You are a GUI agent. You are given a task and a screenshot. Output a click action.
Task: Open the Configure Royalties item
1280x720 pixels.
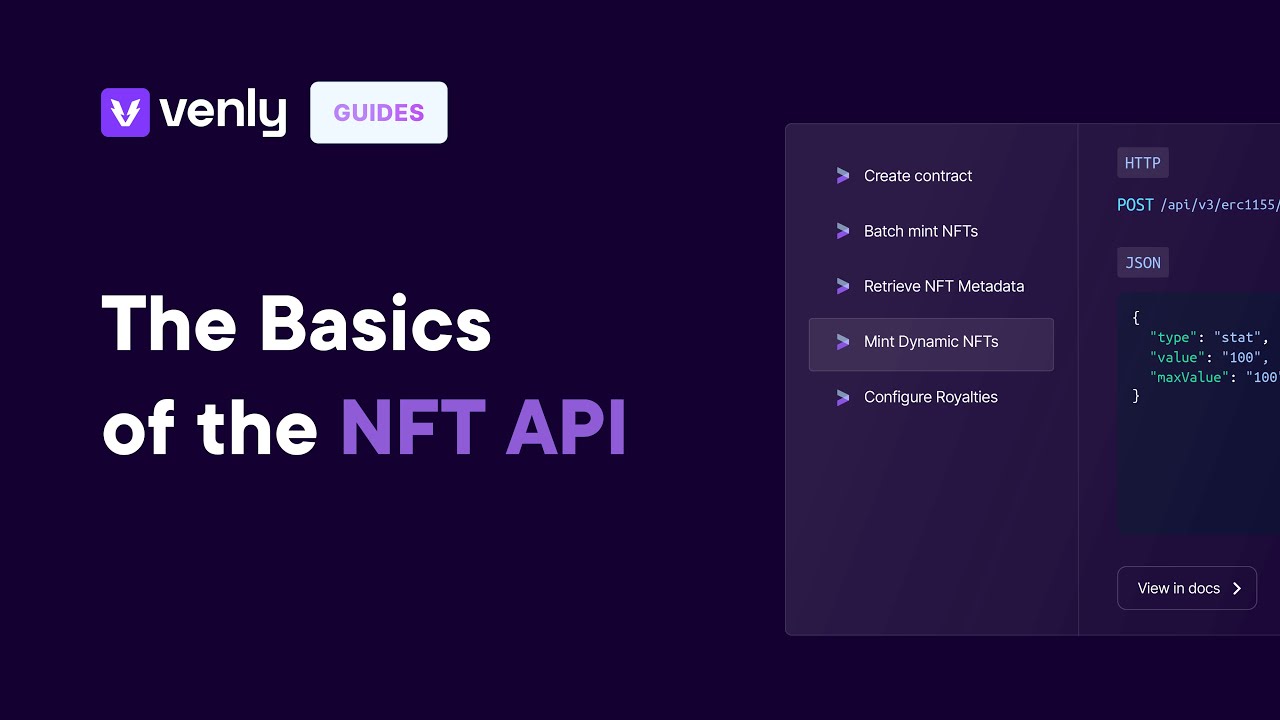(x=931, y=397)
